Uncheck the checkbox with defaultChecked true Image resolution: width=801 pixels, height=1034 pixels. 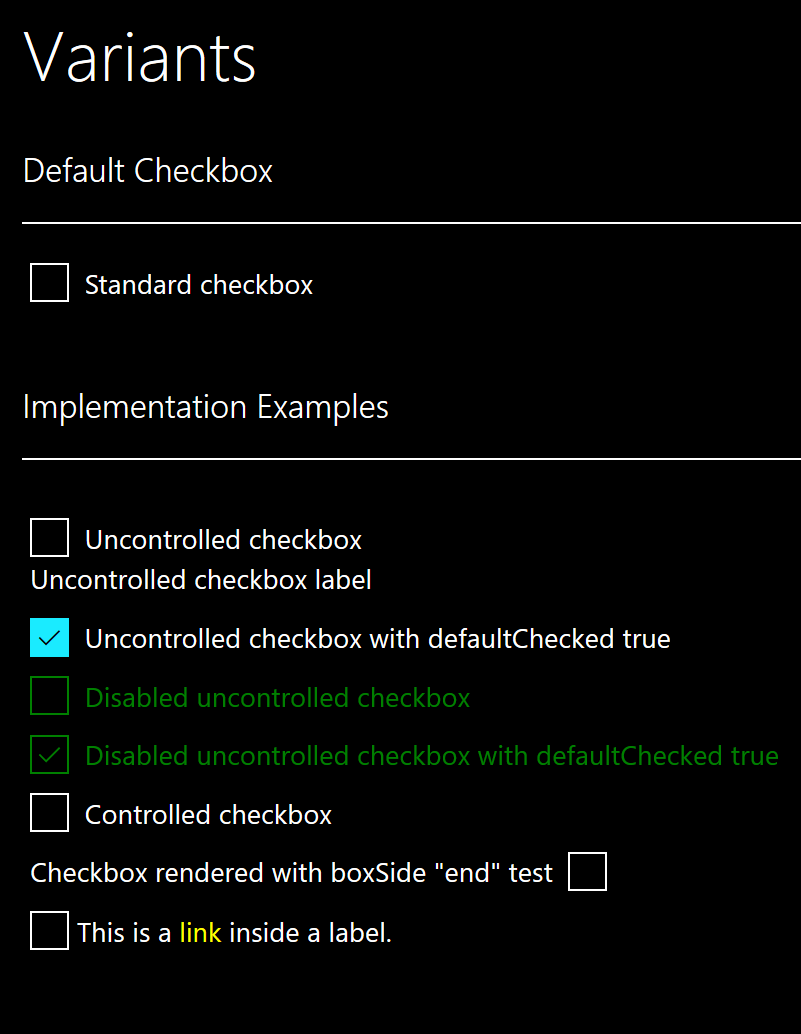coord(49,637)
